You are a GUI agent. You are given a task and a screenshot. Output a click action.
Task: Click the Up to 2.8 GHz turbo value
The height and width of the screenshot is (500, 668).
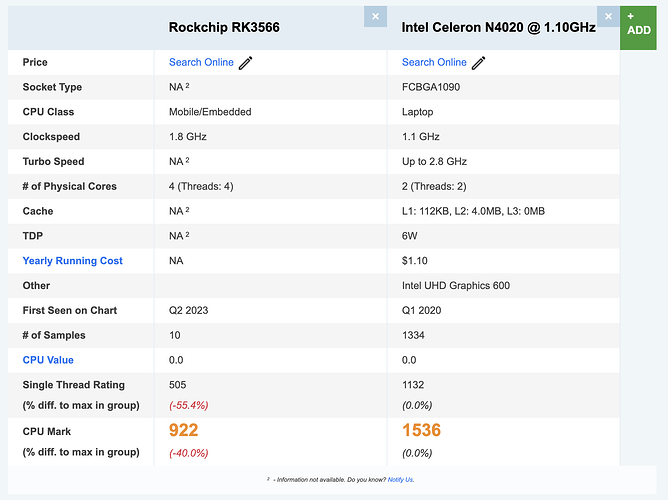[x=434, y=161]
